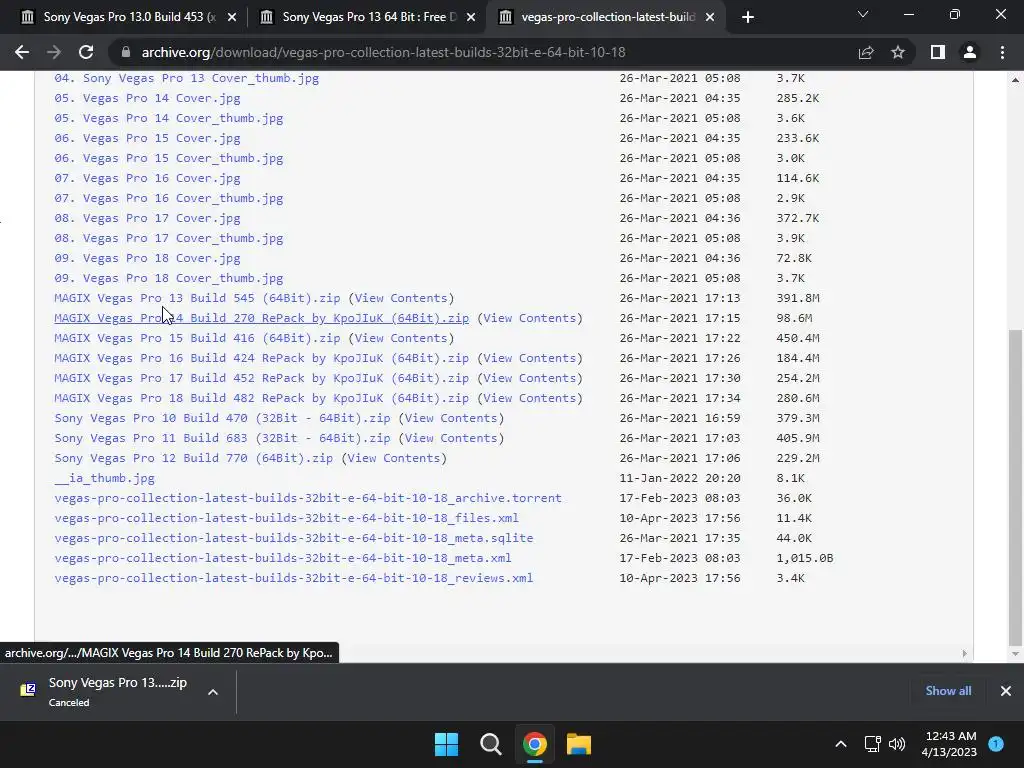The width and height of the screenshot is (1024, 768).
Task: View site security lock information
Action: tap(126, 52)
